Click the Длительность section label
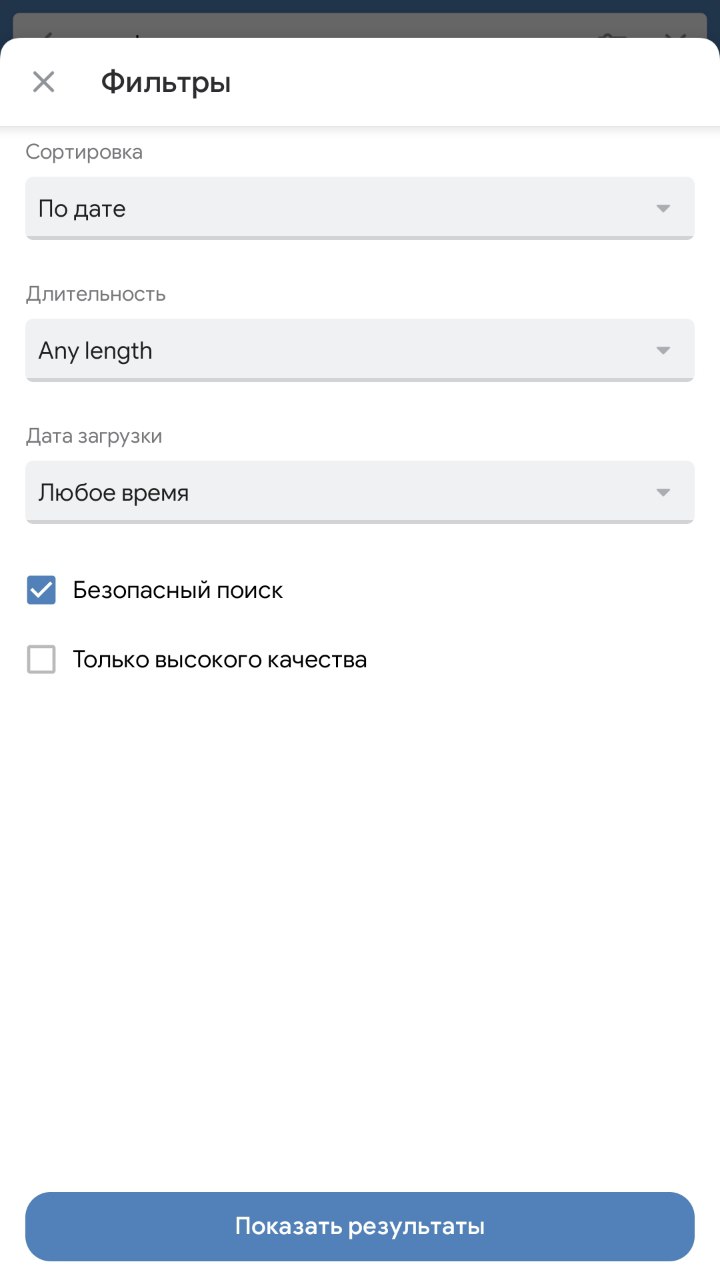720x1280 pixels. (96, 294)
